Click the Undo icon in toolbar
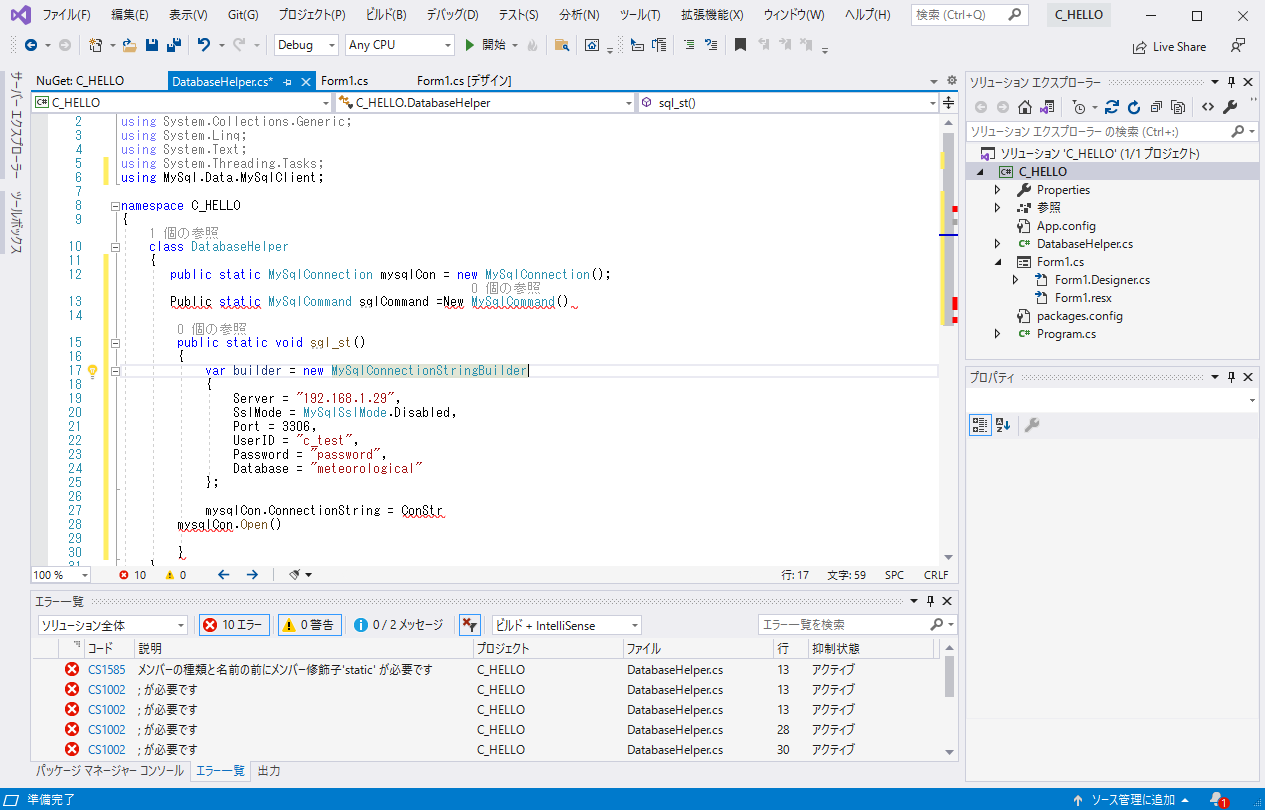 click(204, 45)
